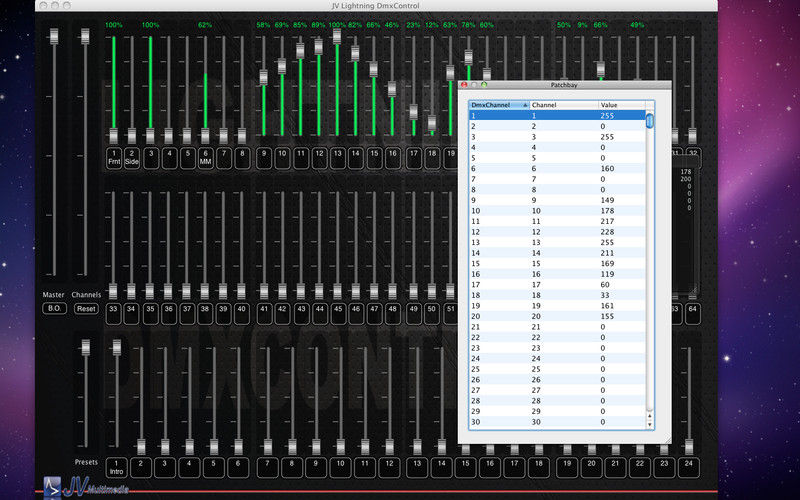Viewport: 800px width, 500px height.
Task: Trigger preset button 12
Action: (x=389, y=468)
